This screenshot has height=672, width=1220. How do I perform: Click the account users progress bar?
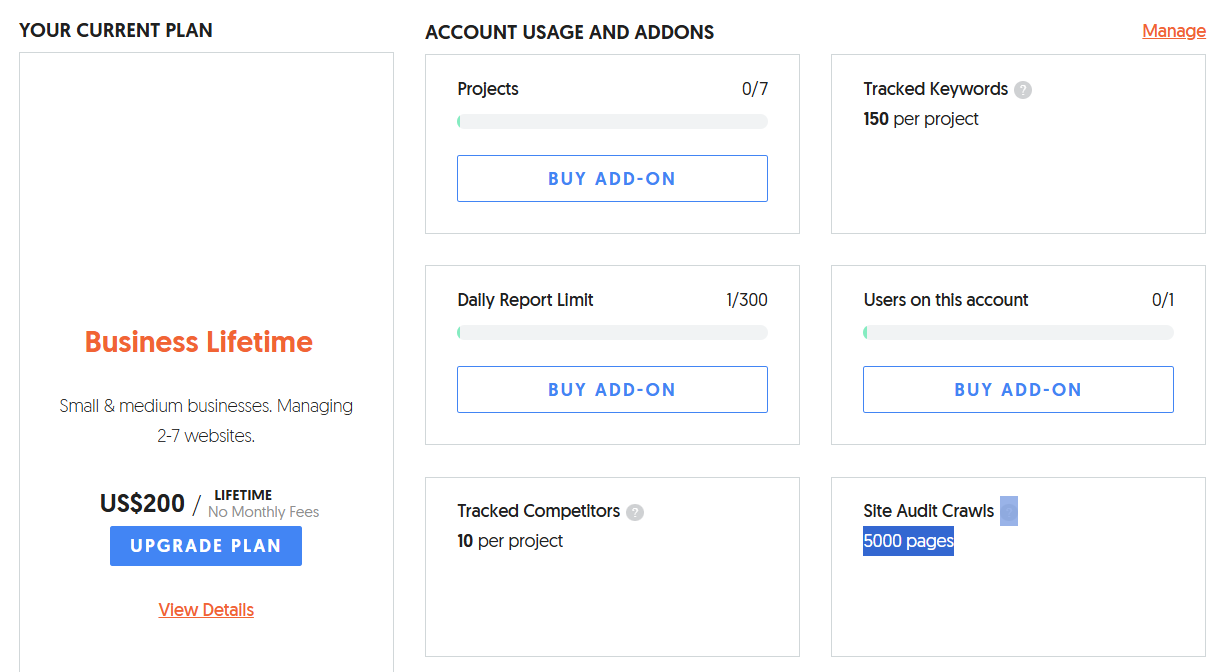[1018, 333]
